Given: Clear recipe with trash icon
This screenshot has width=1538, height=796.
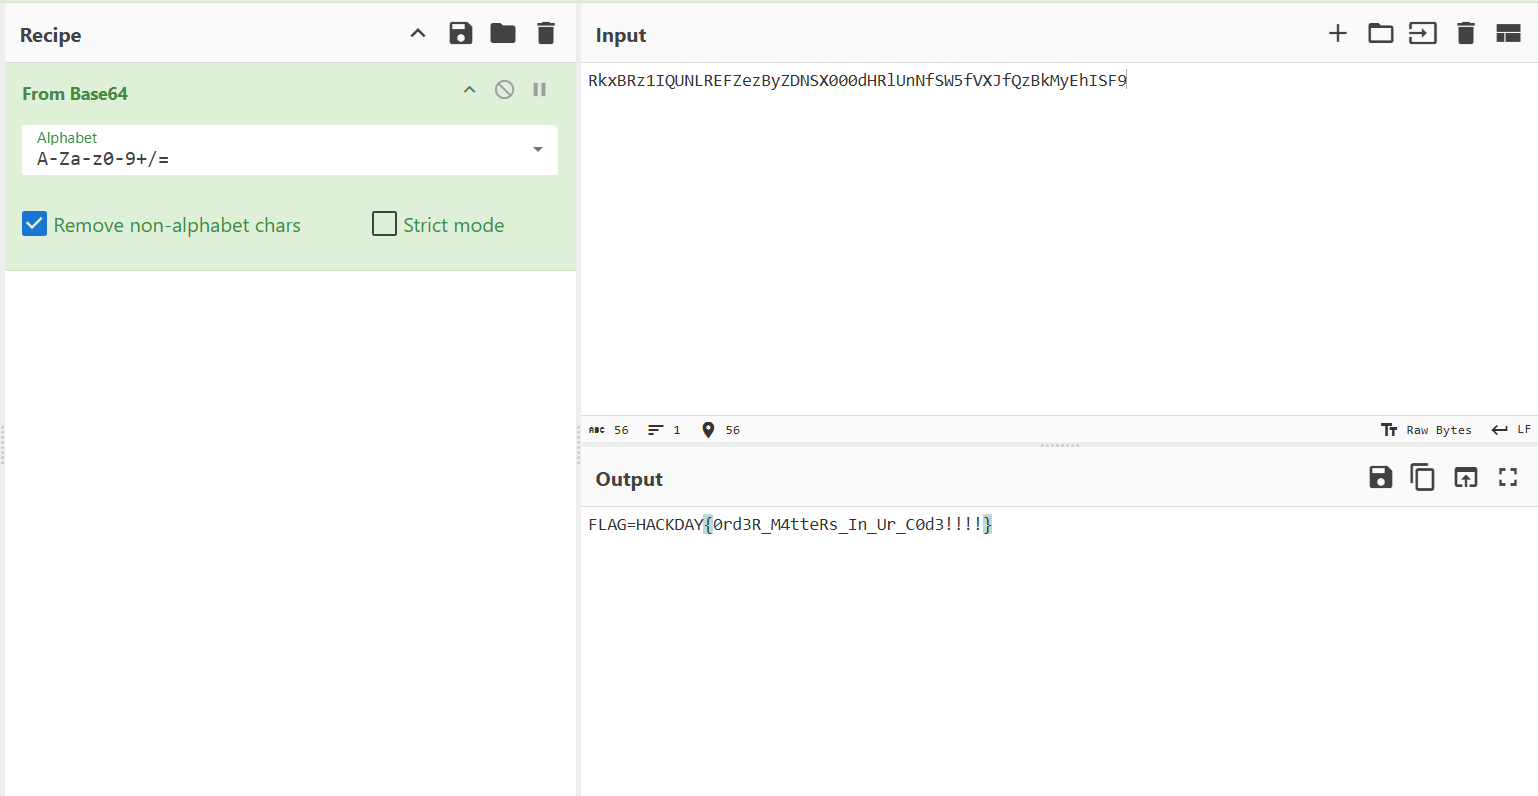Looking at the screenshot, I should (x=546, y=34).
